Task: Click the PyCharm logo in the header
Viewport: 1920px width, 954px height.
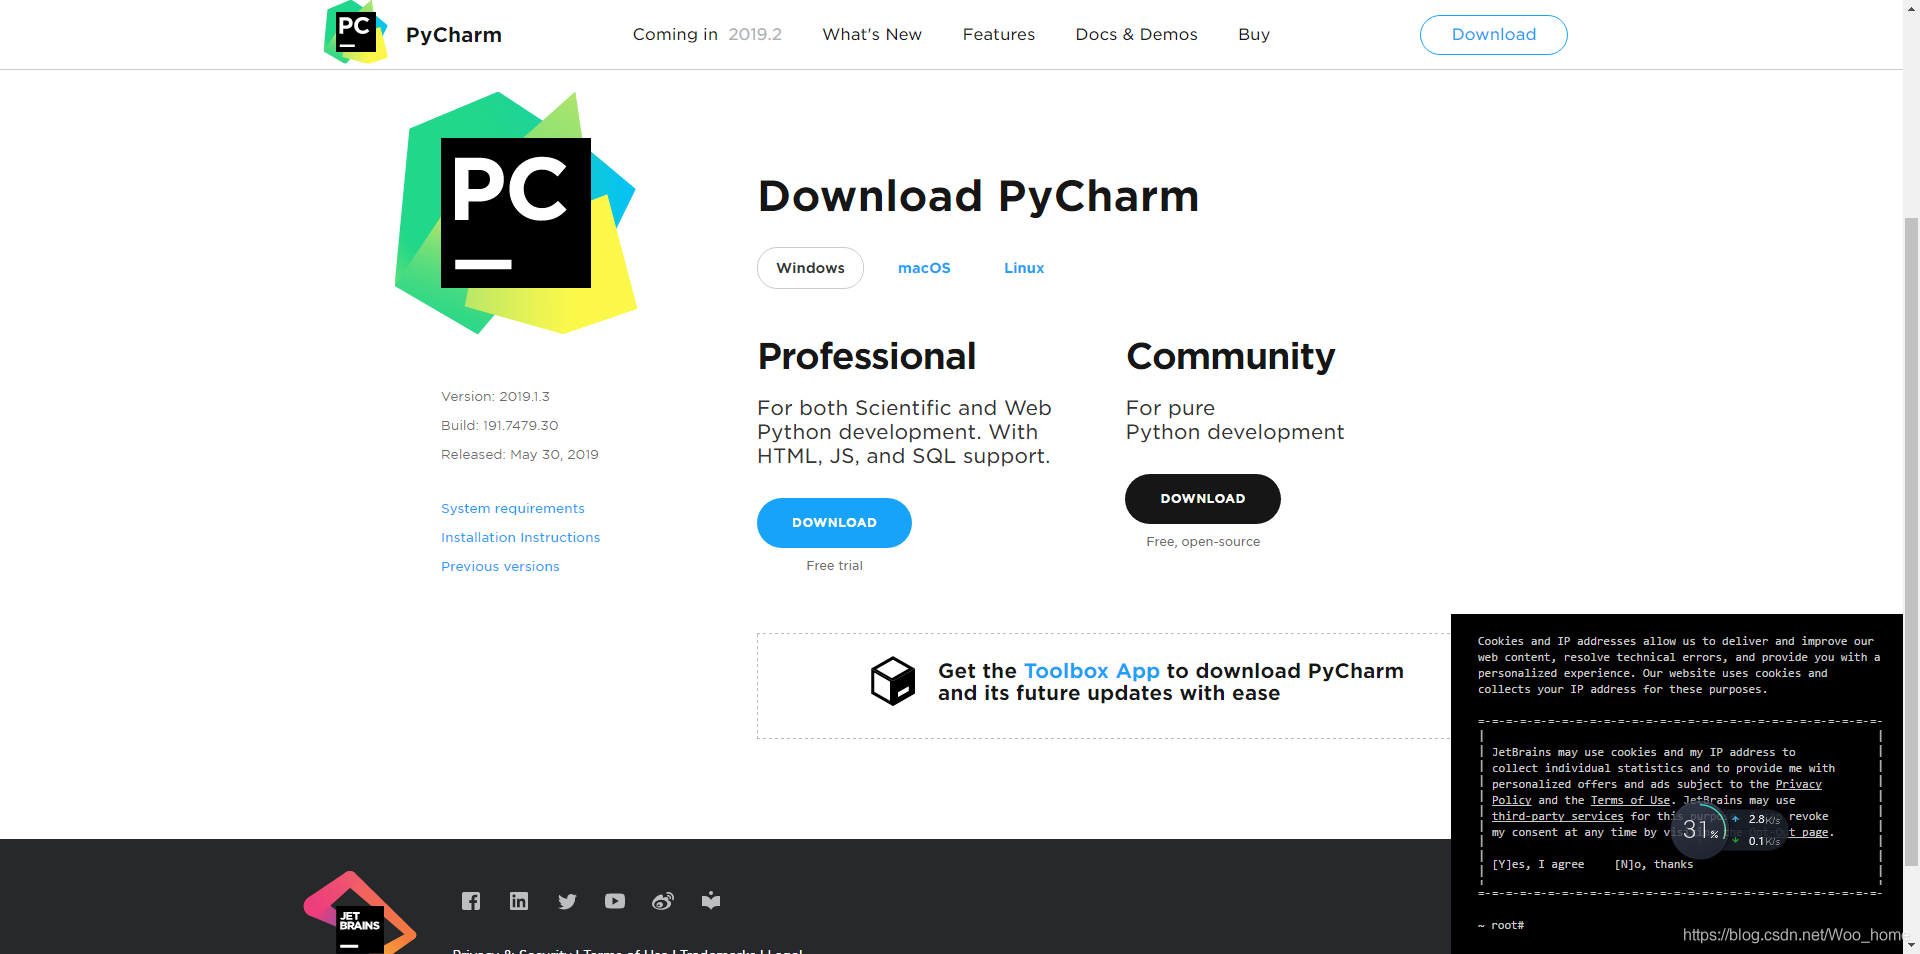Action: pyautogui.click(x=355, y=33)
